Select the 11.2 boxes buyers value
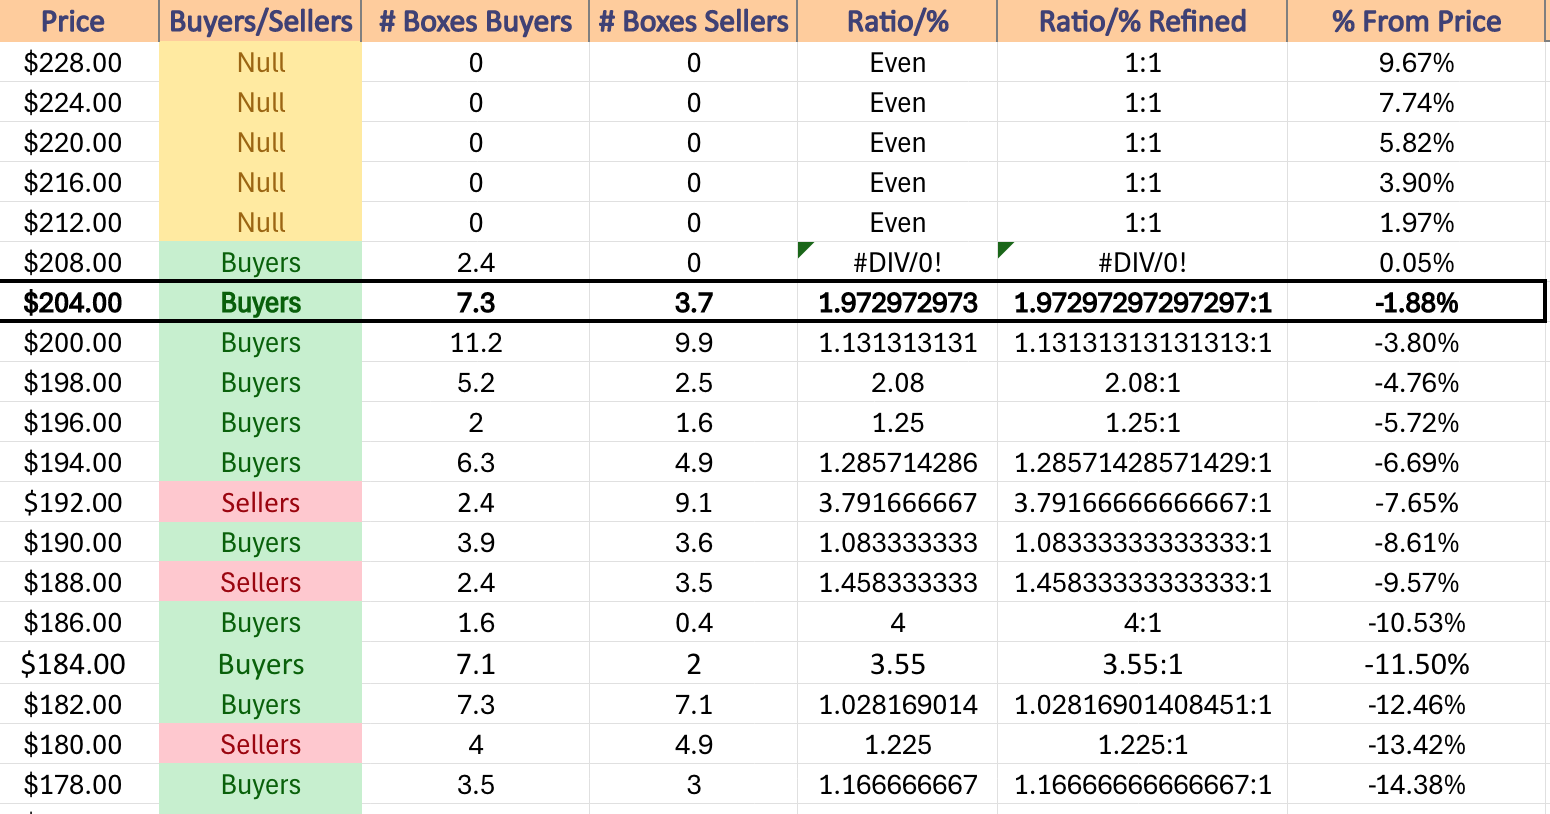This screenshot has width=1550, height=814. click(x=475, y=342)
